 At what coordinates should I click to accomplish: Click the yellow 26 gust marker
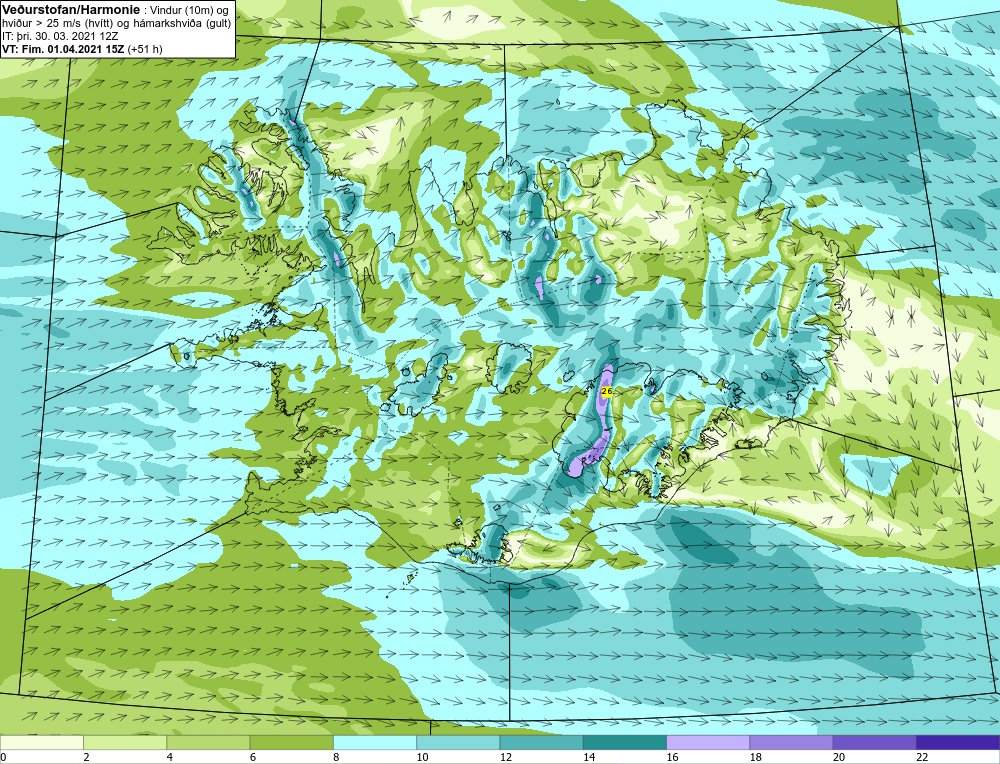[607, 391]
